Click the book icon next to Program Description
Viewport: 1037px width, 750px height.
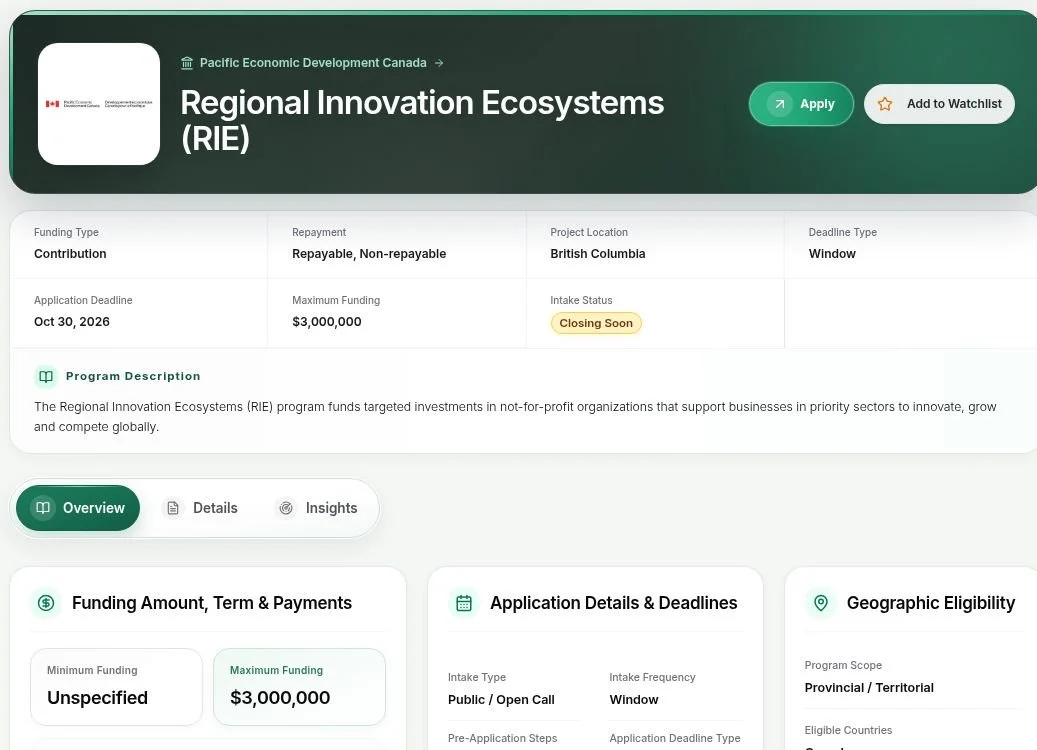click(x=46, y=376)
